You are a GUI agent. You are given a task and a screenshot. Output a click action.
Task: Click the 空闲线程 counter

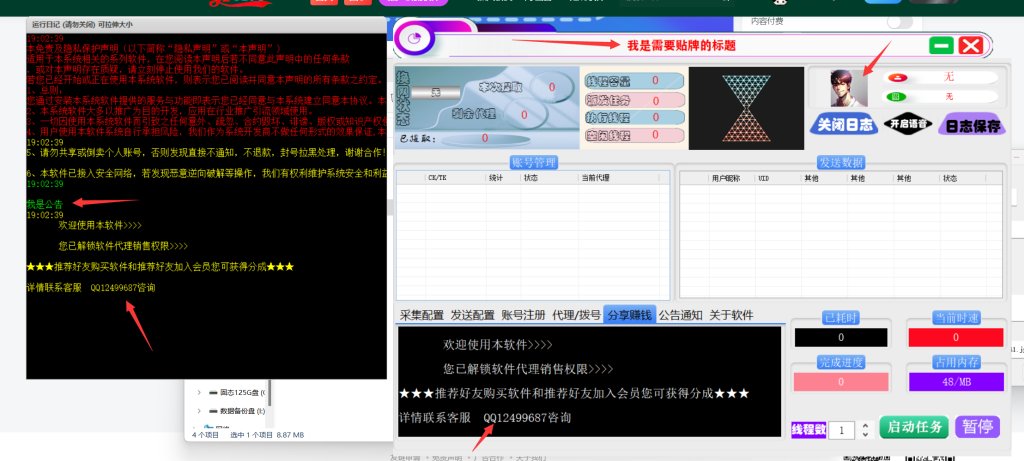tap(635, 136)
